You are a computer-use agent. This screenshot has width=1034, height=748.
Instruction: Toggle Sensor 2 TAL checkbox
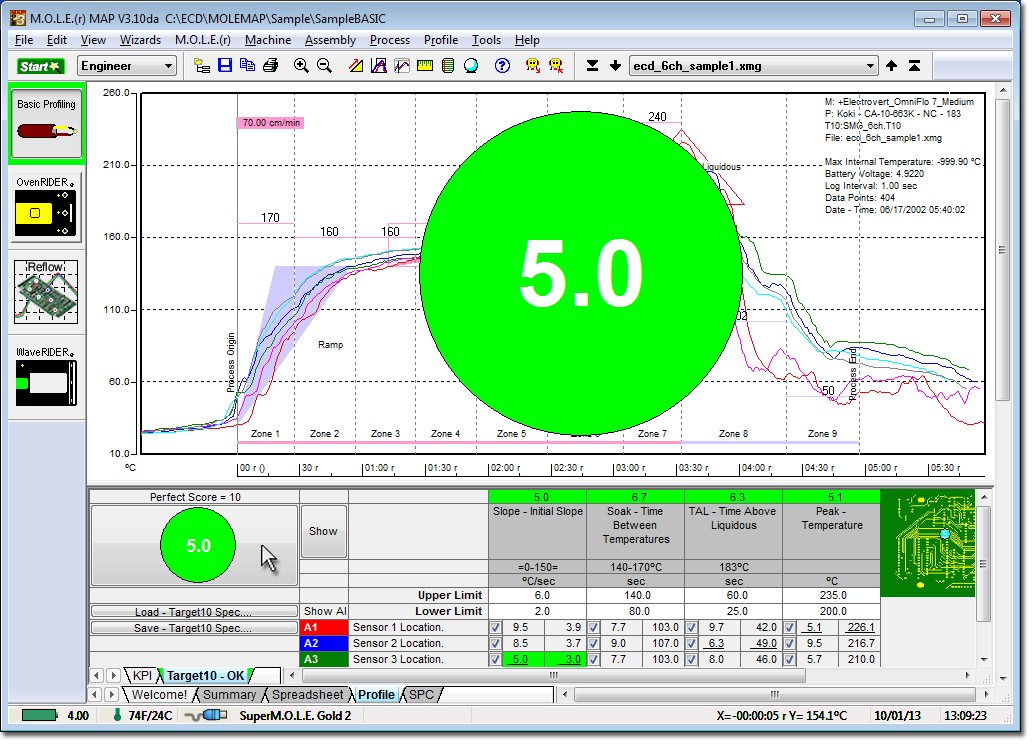point(692,644)
